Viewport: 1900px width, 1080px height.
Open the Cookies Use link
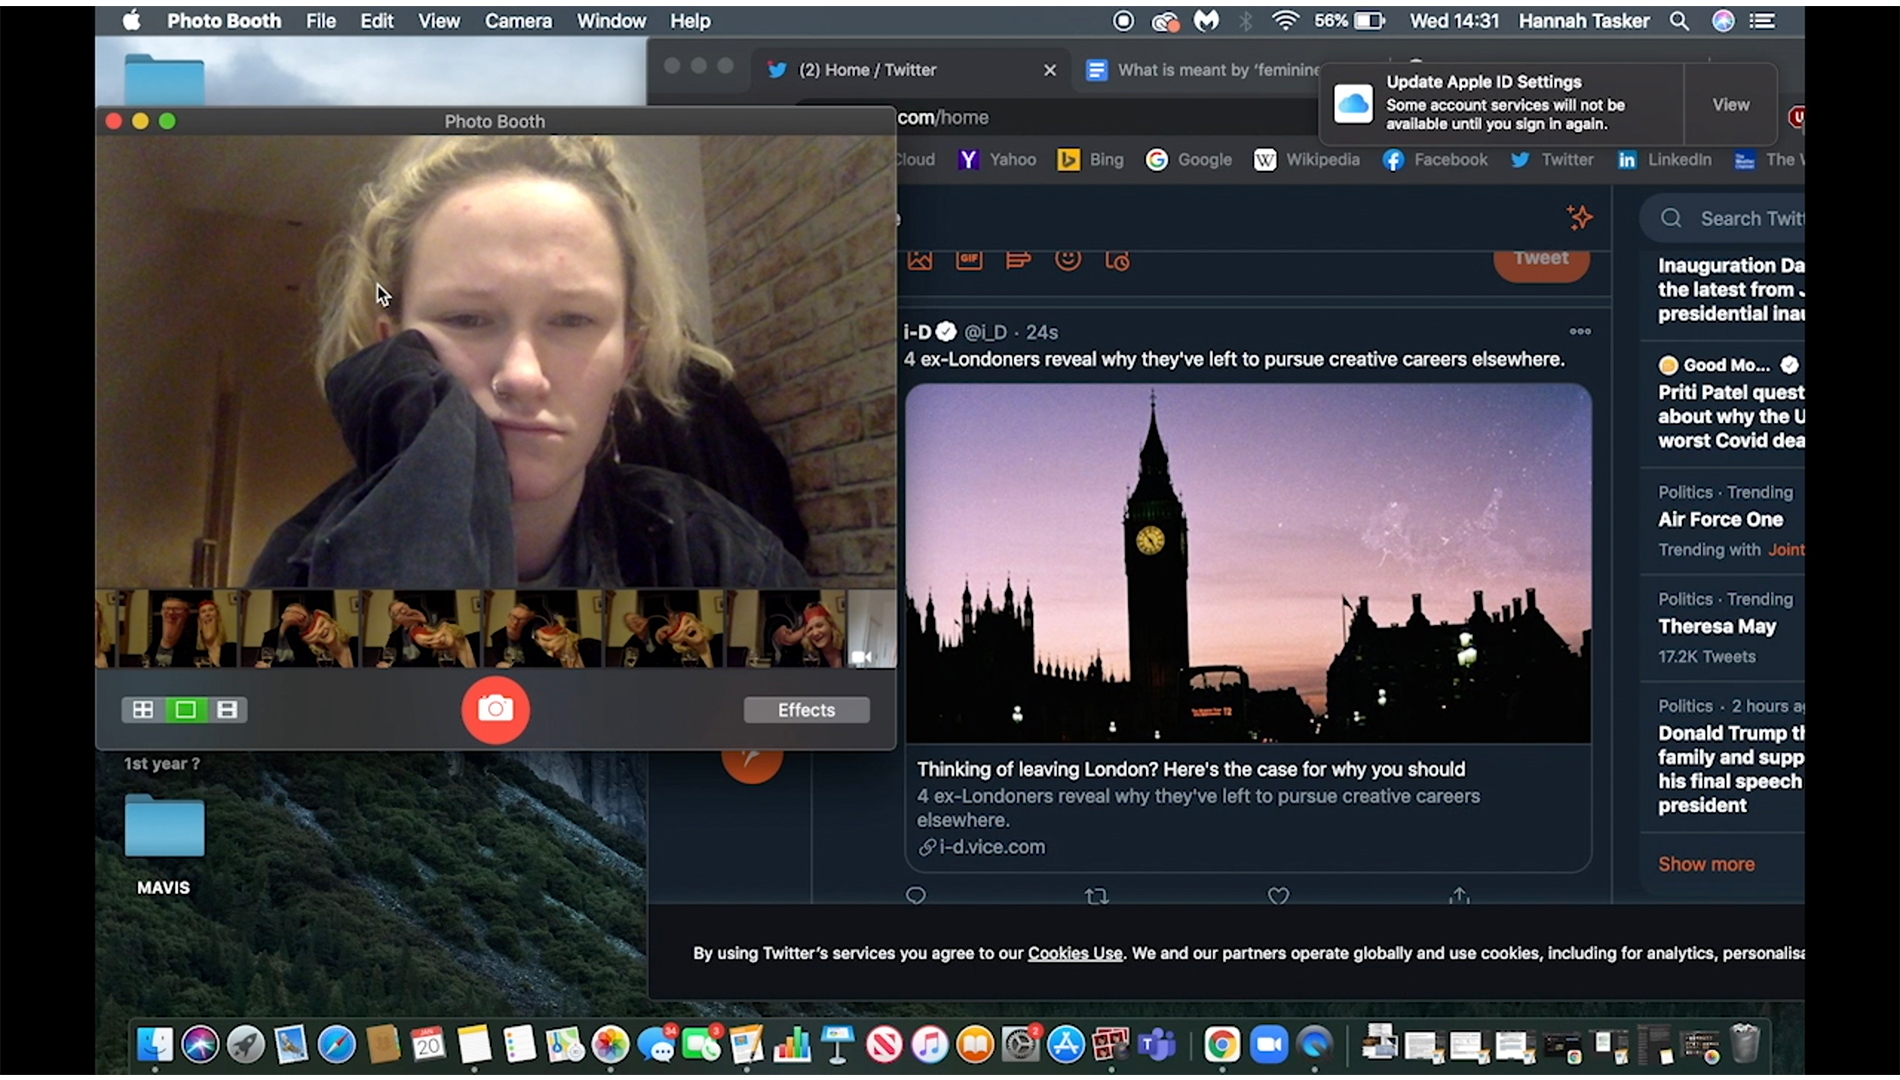coord(1075,953)
